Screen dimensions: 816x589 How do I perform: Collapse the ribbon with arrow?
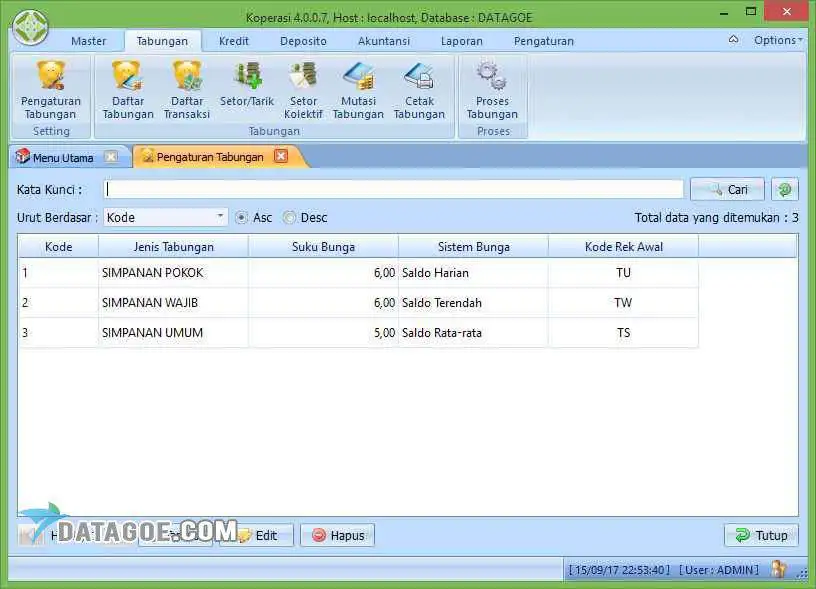pyautogui.click(x=733, y=40)
